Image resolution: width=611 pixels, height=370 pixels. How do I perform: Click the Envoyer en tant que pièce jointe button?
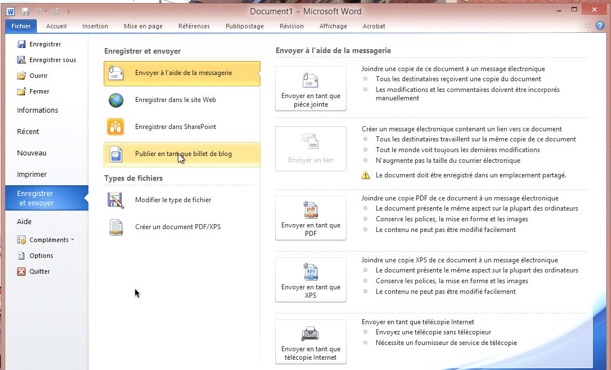point(311,89)
